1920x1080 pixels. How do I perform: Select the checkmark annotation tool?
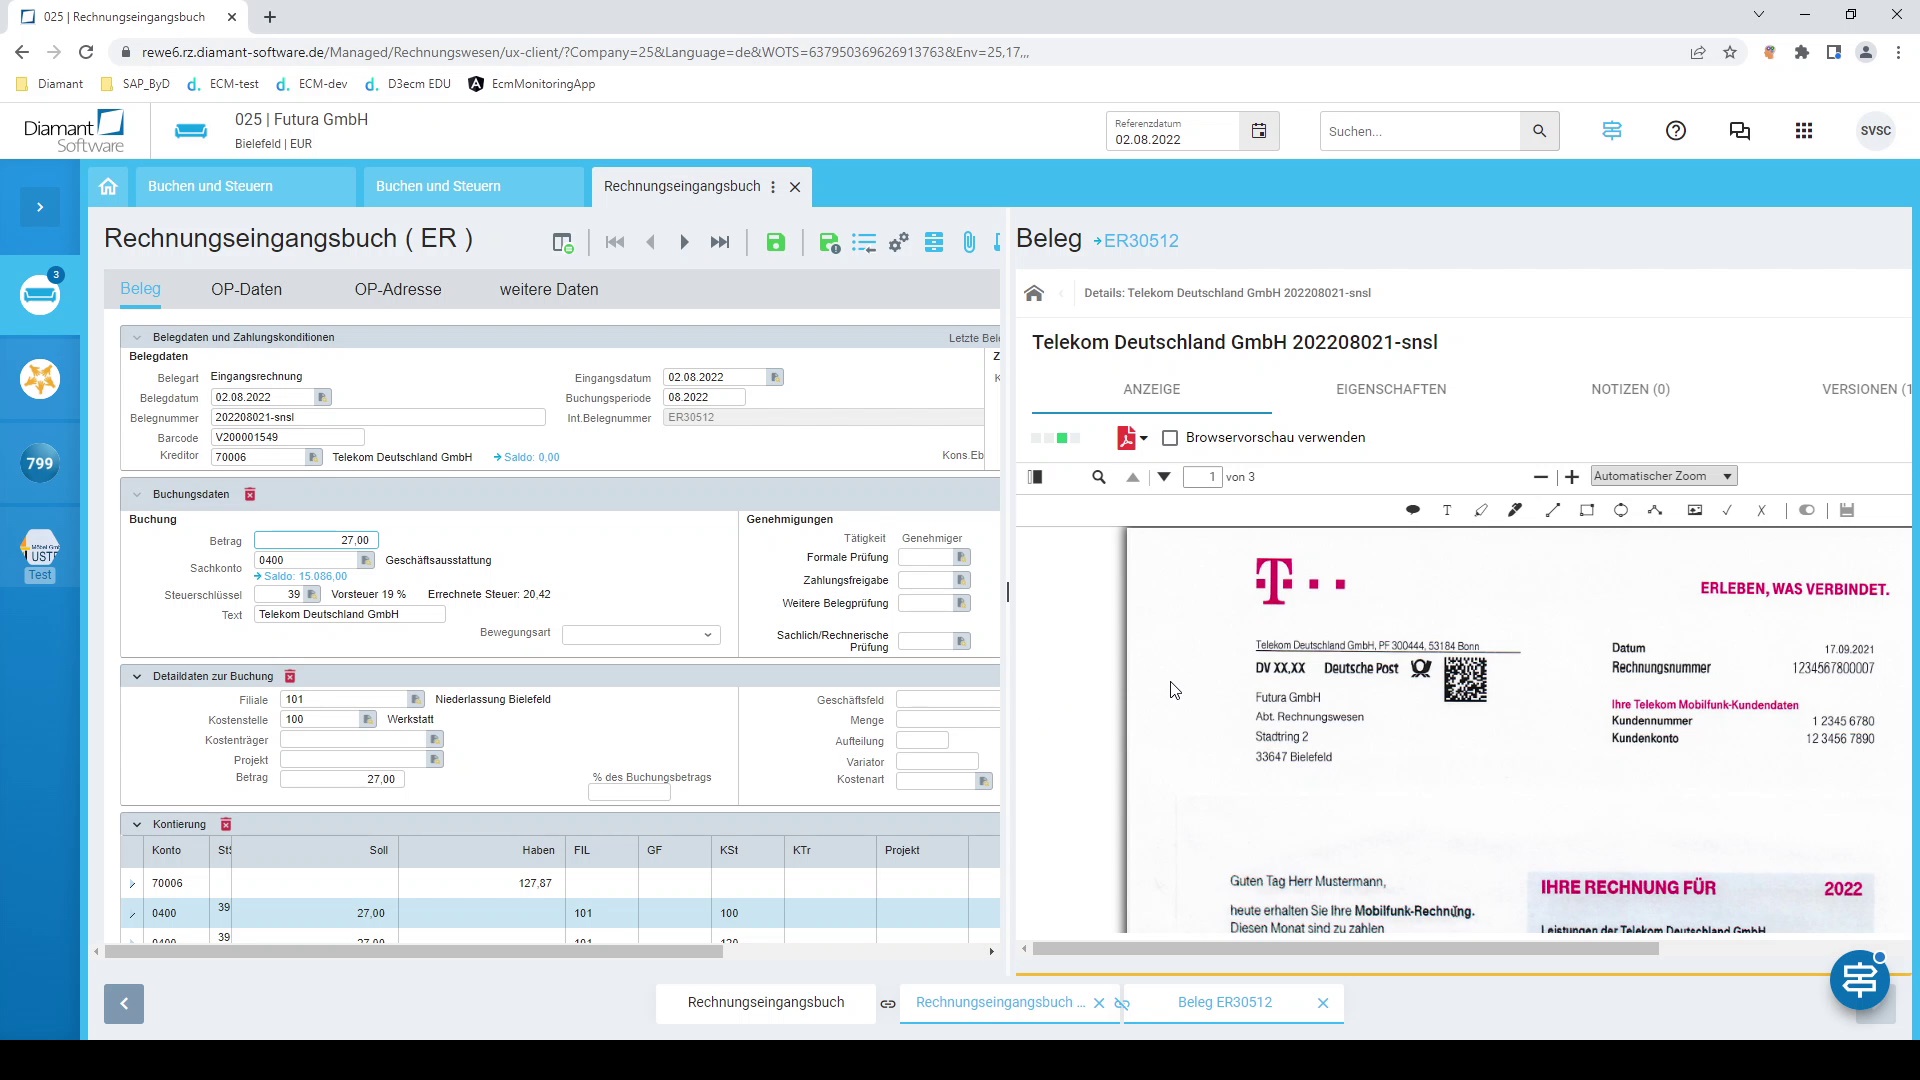pos(1727,510)
